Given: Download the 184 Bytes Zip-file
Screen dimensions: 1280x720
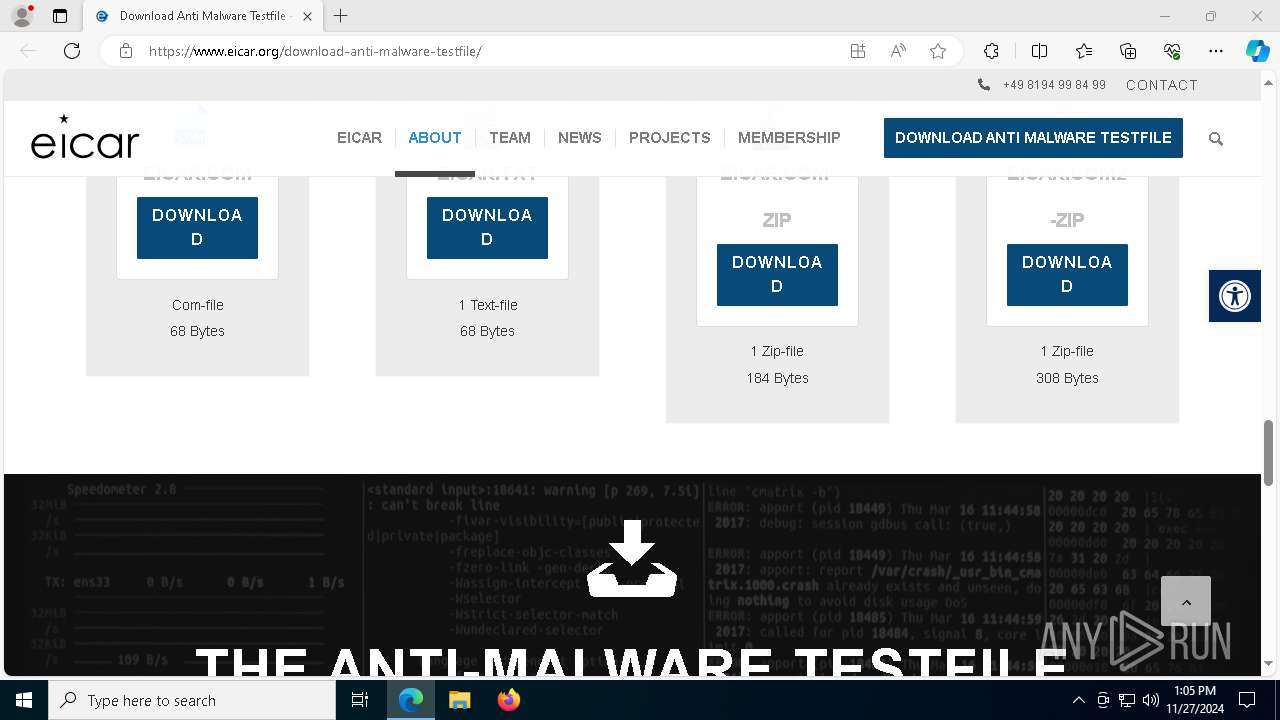Looking at the screenshot, I should [x=777, y=275].
